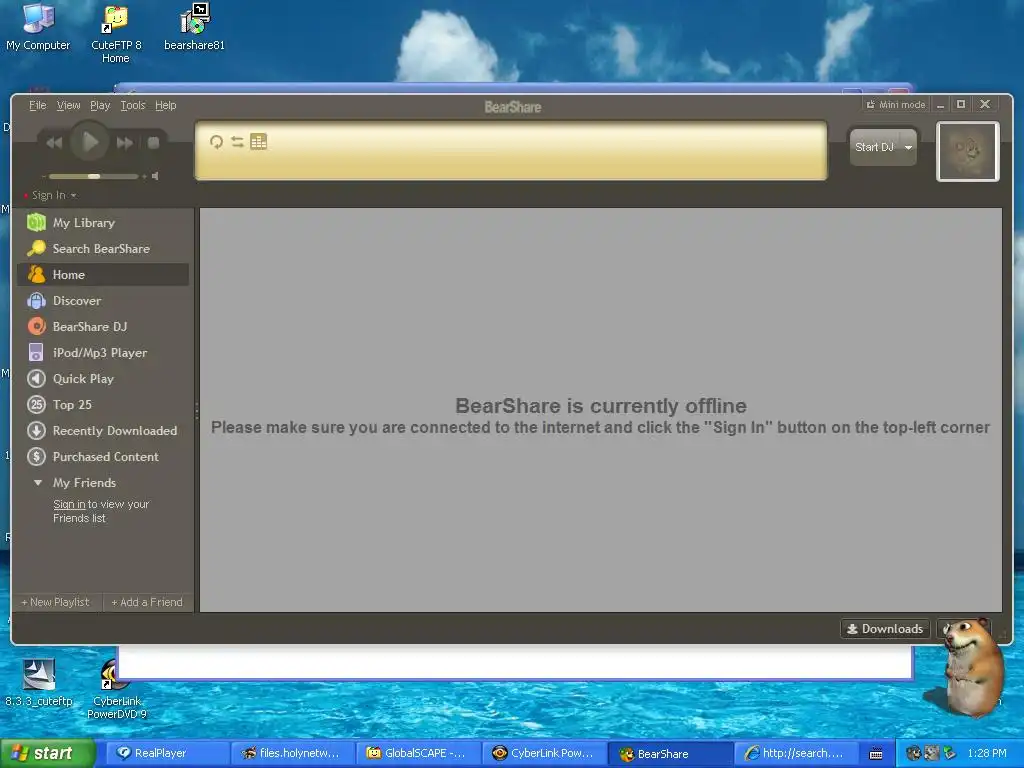Select Purchased Content label text
The height and width of the screenshot is (768, 1024).
[x=106, y=457]
